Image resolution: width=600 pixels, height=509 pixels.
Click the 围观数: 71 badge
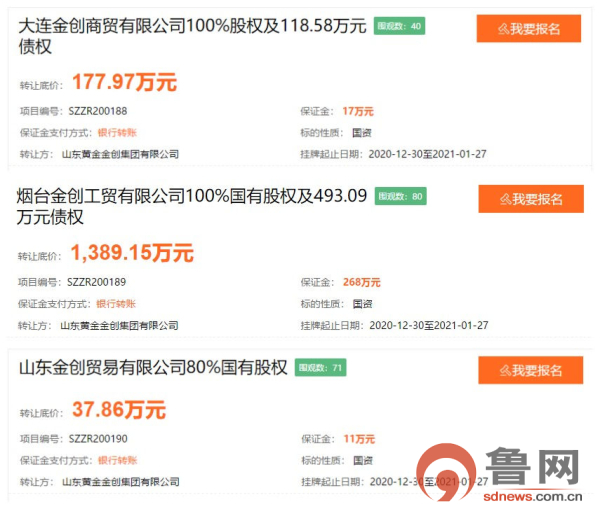(x=320, y=367)
